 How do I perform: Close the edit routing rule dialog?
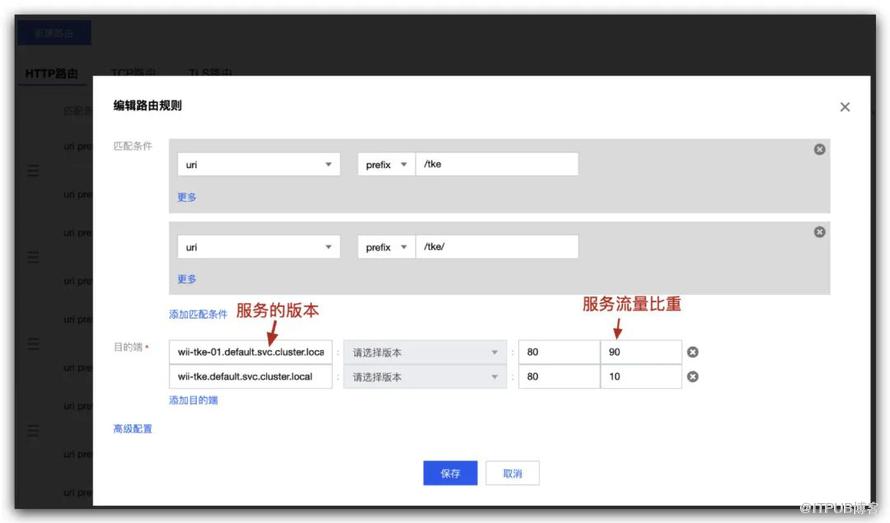845,107
